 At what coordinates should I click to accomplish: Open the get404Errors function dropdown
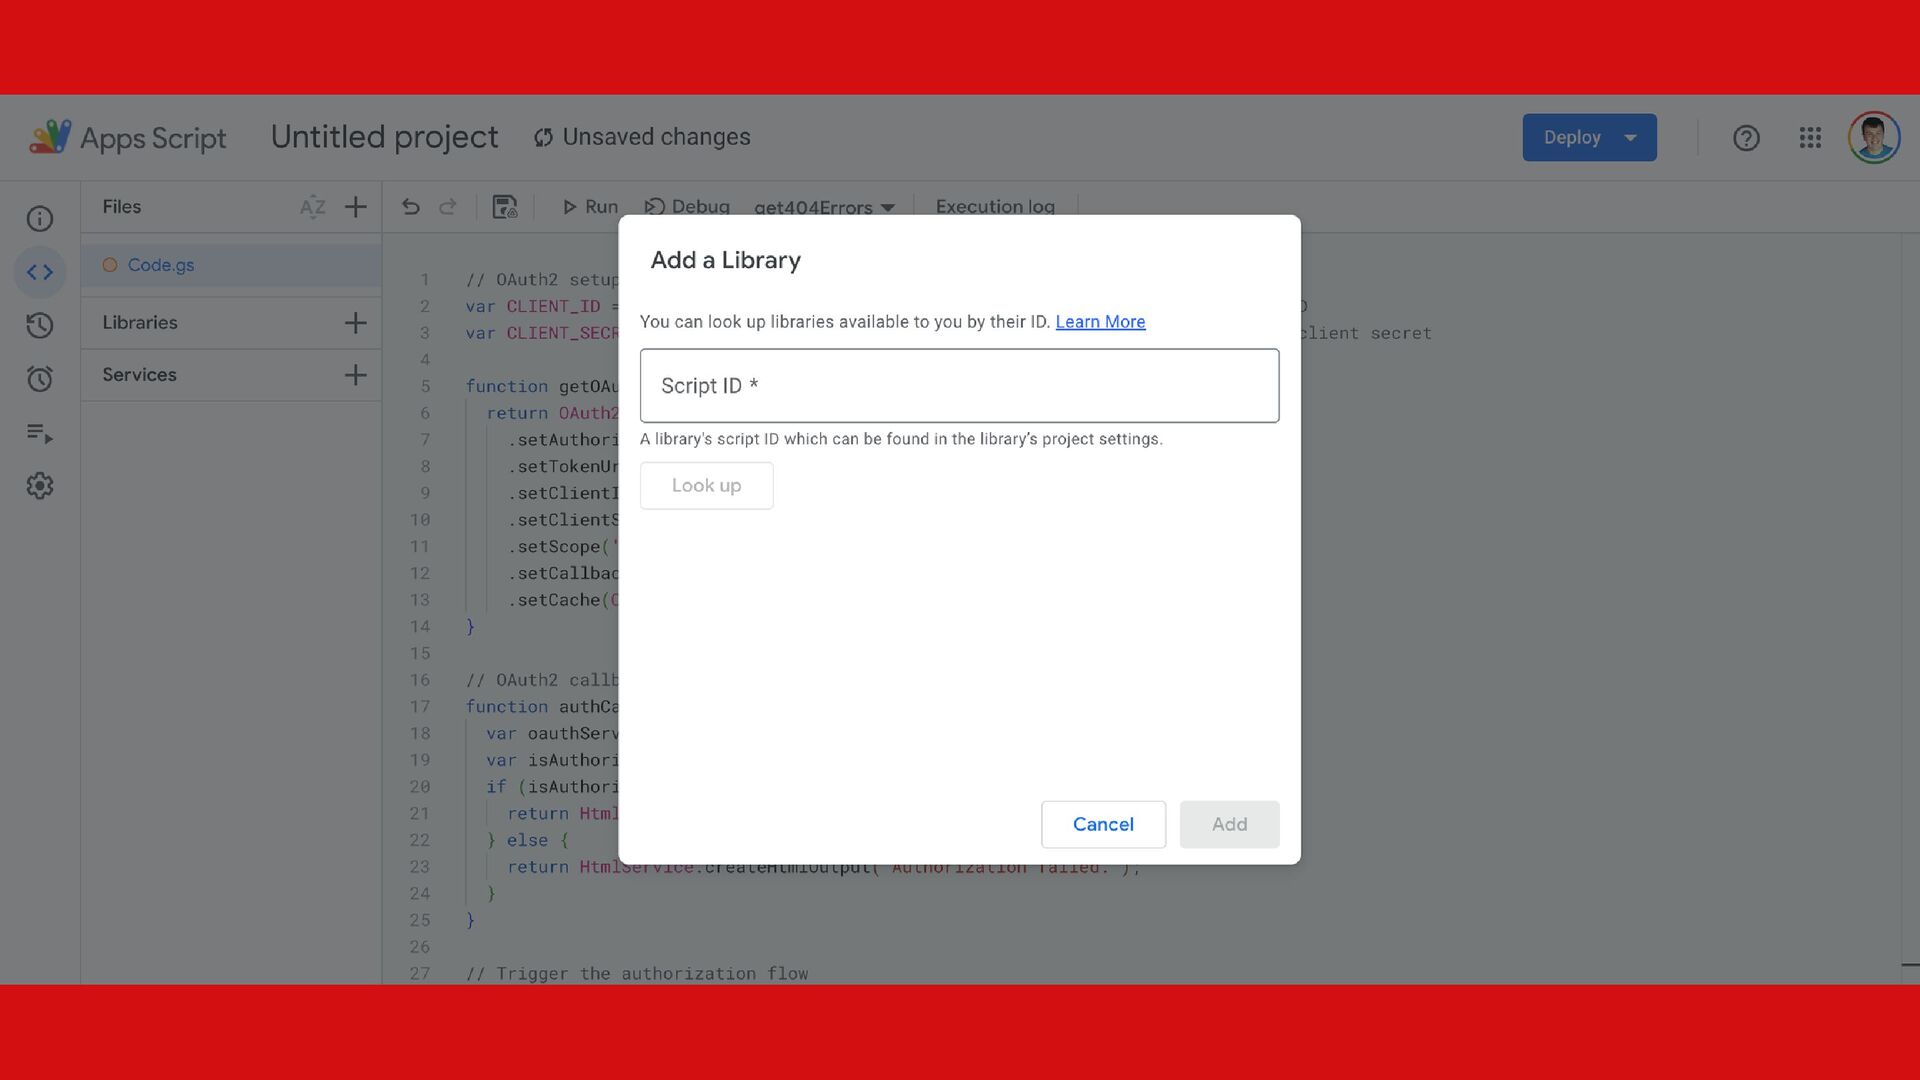(x=823, y=207)
